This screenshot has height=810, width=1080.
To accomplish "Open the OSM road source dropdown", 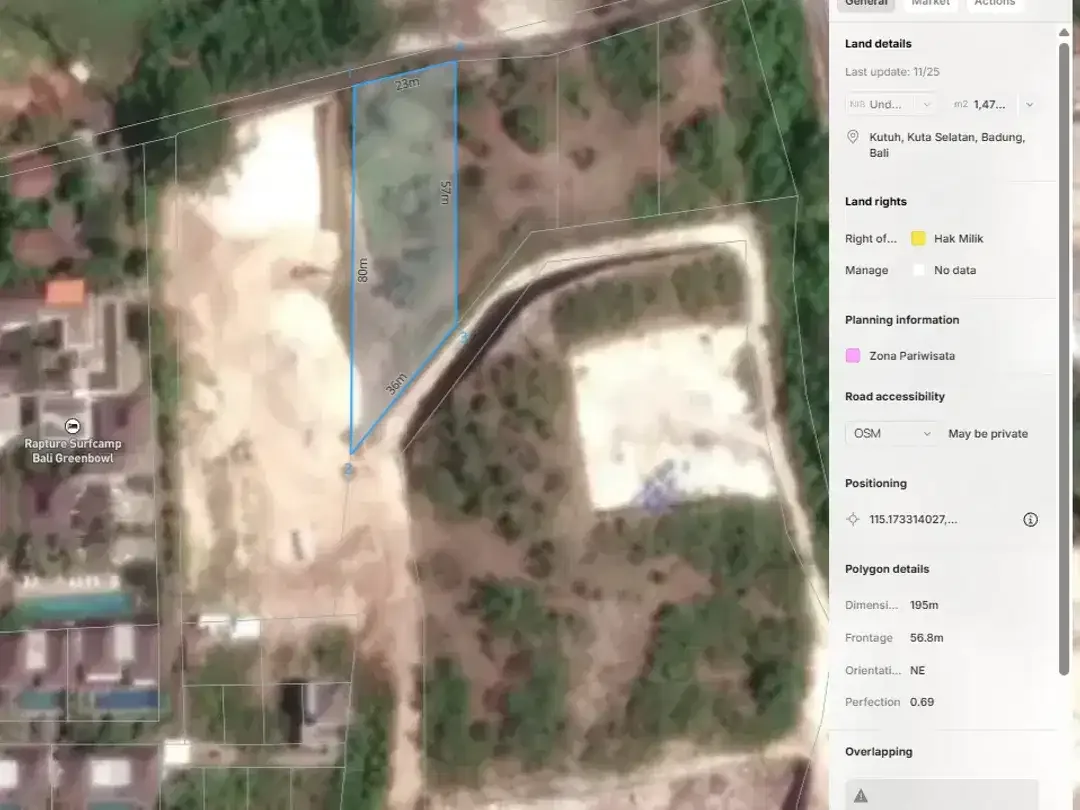I will [x=891, y=433].
